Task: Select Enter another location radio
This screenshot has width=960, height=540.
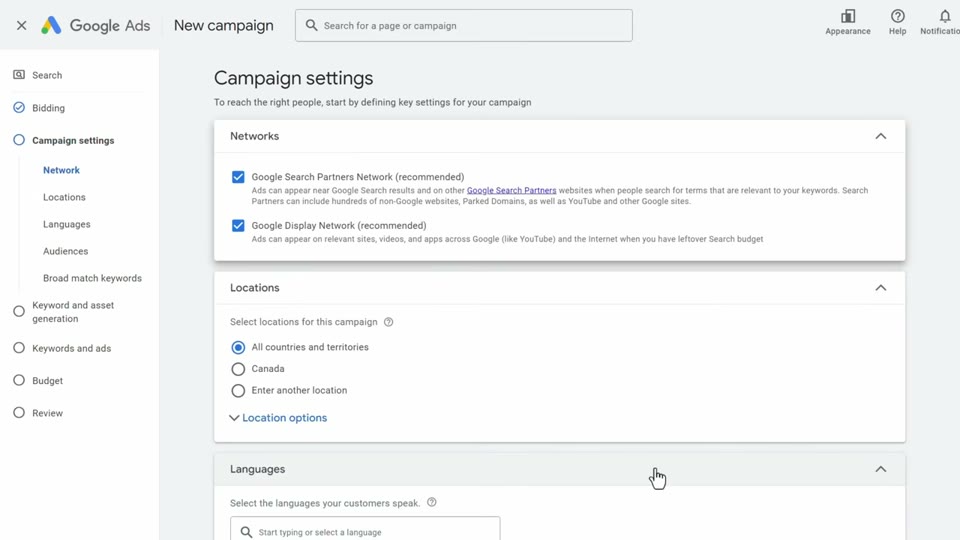Action: coord(238,391)
